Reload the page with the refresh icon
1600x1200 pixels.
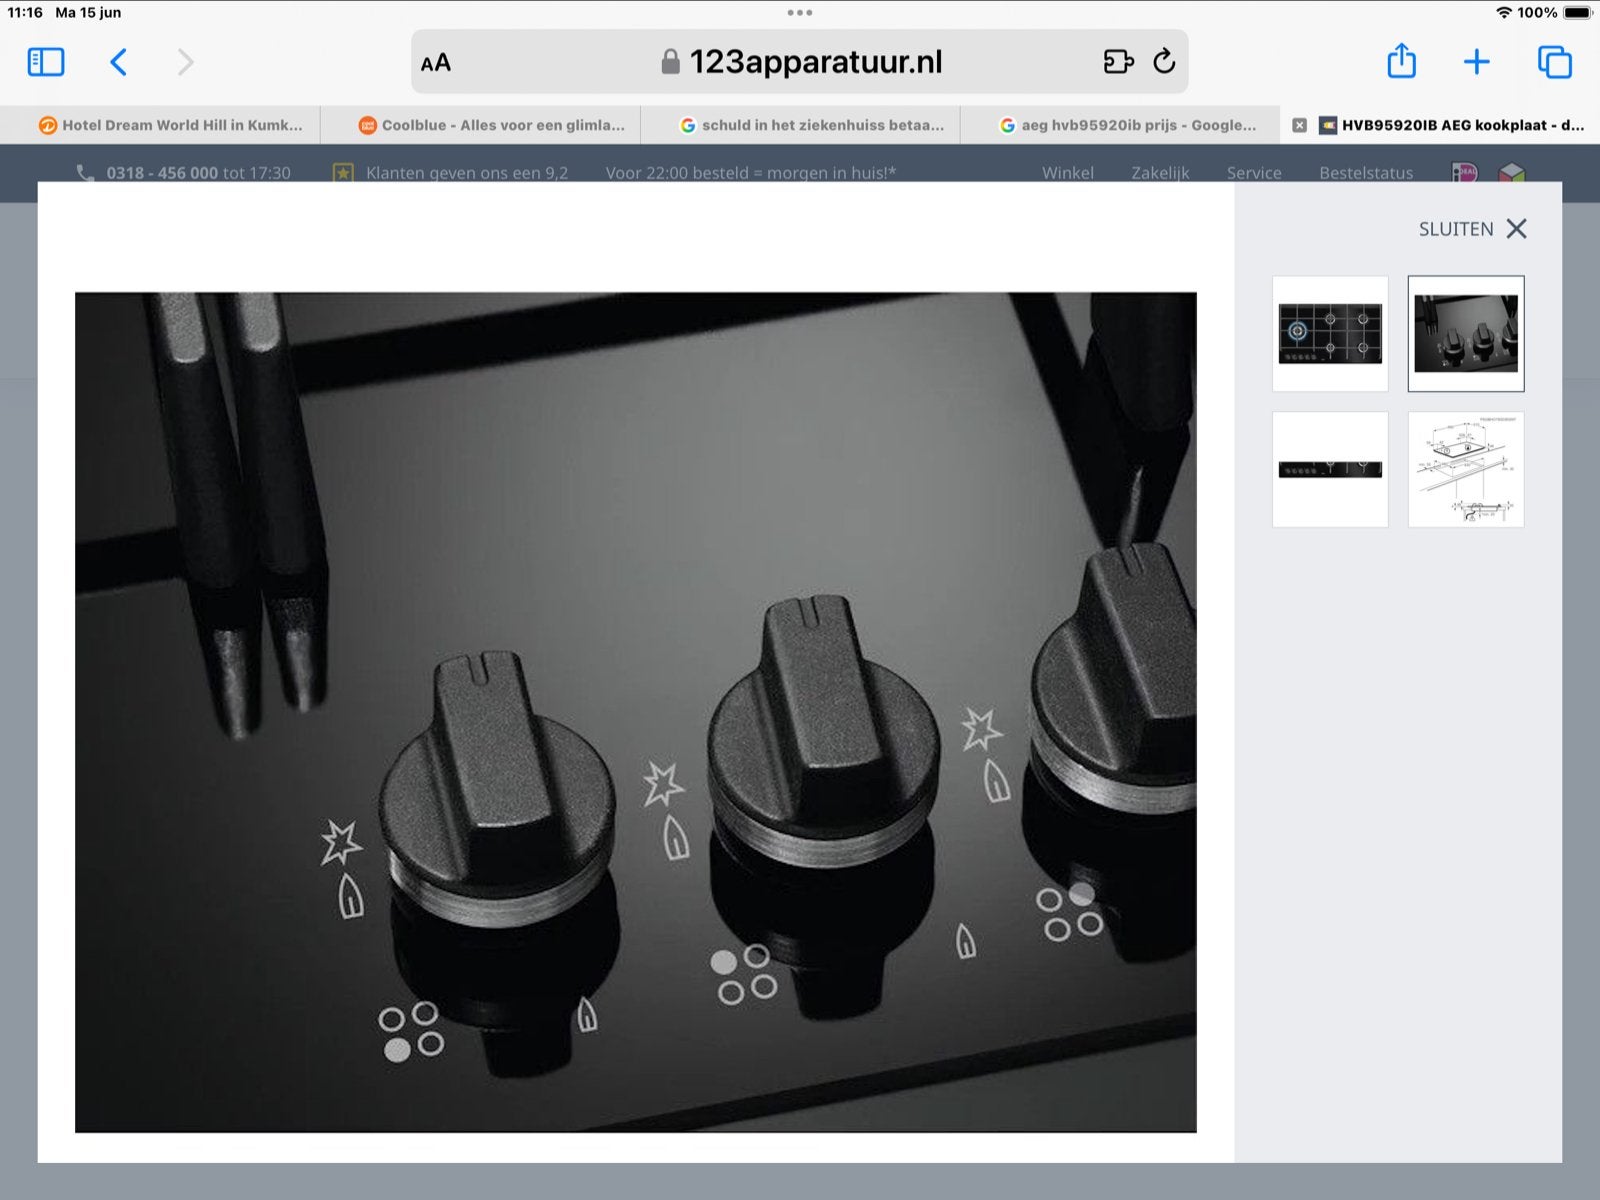coord(1164,62)
